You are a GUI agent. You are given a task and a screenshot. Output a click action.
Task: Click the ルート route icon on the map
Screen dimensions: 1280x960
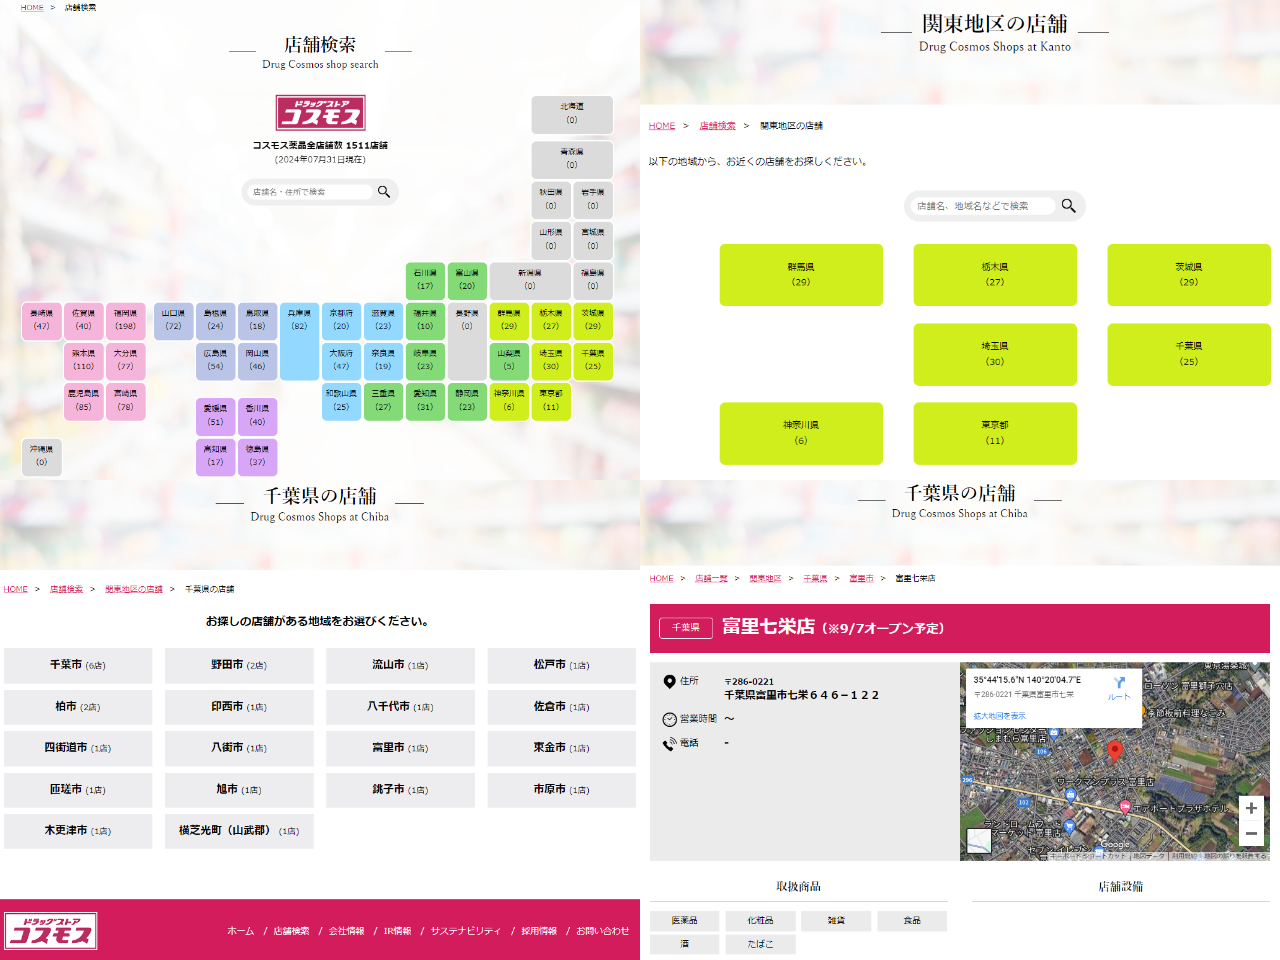tap(1119, 687)
